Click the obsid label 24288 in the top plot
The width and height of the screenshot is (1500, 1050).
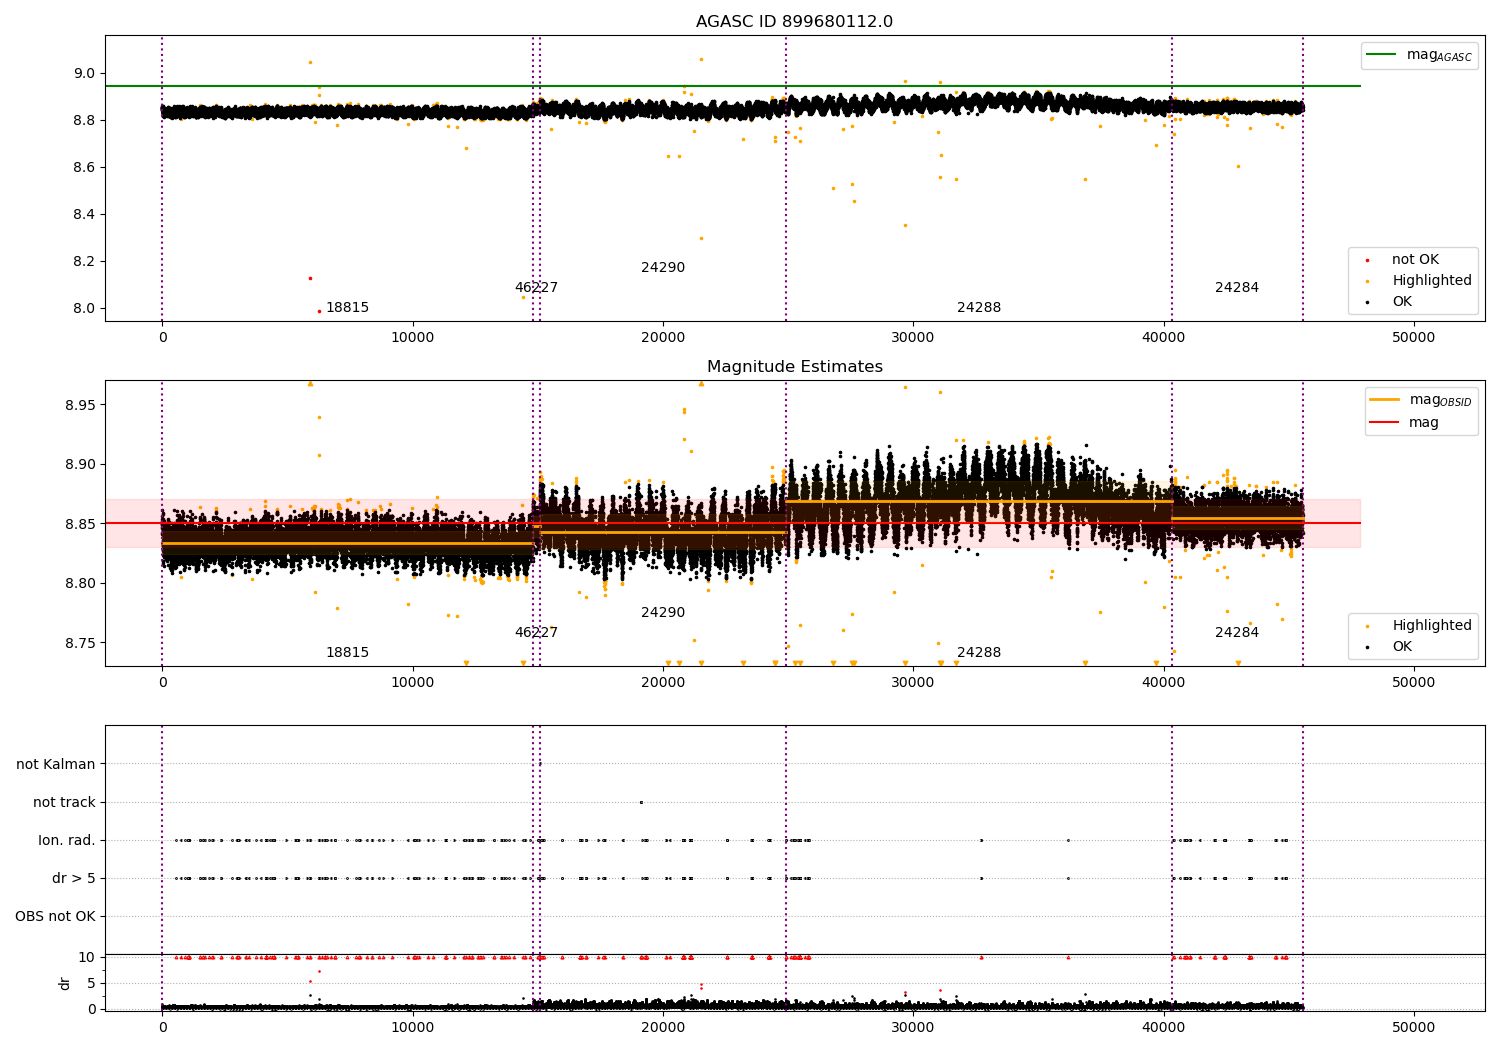(x=979, y=308)
